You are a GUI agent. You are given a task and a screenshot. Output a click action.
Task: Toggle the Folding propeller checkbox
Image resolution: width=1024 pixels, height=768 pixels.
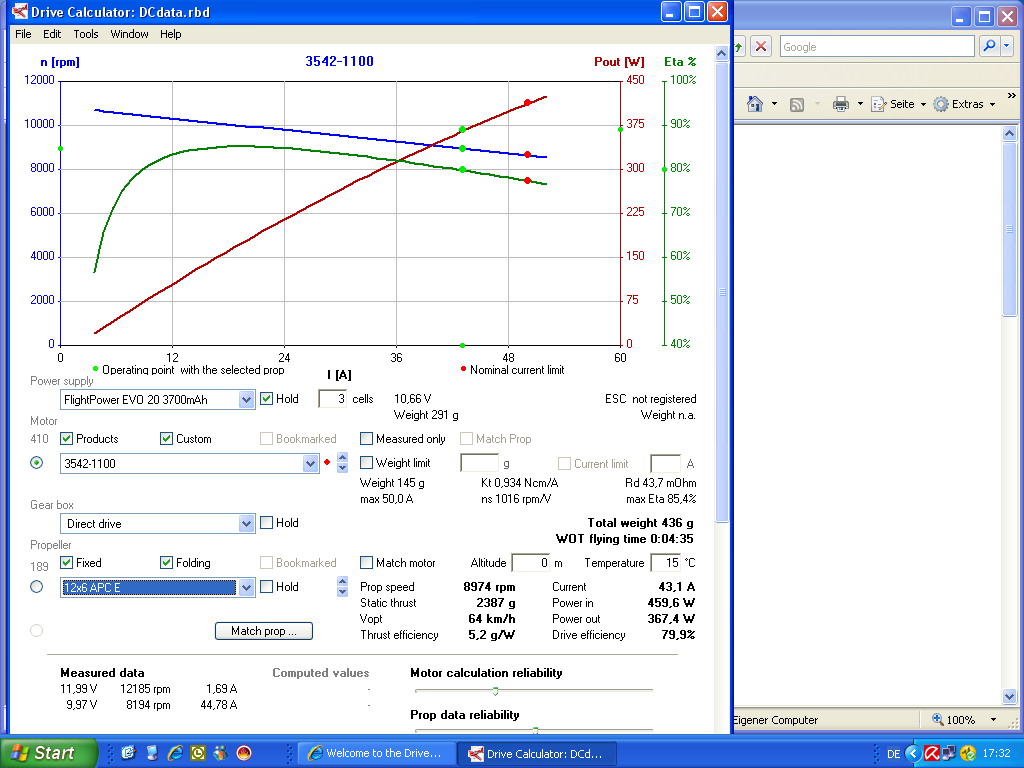pos(167,563)
